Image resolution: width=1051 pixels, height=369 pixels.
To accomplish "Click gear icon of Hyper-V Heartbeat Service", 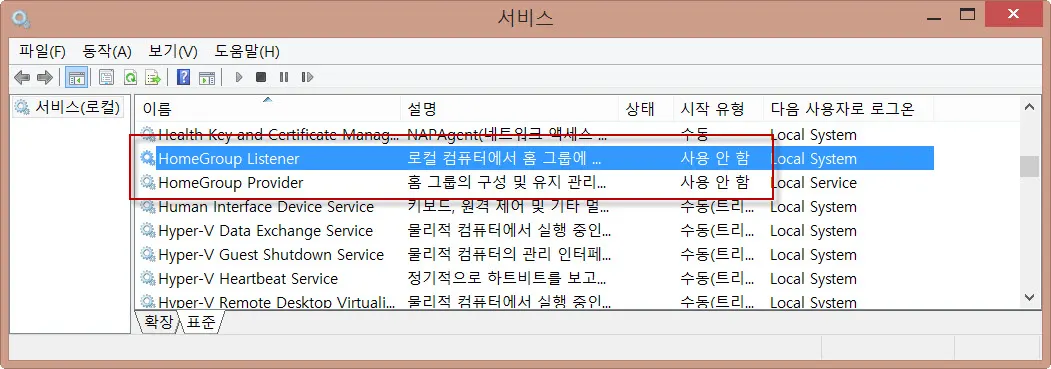I will tap(147, 279).
